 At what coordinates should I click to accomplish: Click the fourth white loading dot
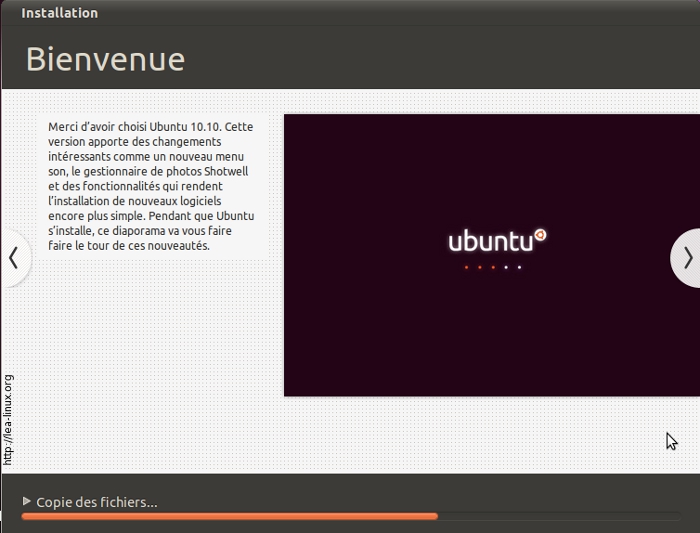point(506,267)
